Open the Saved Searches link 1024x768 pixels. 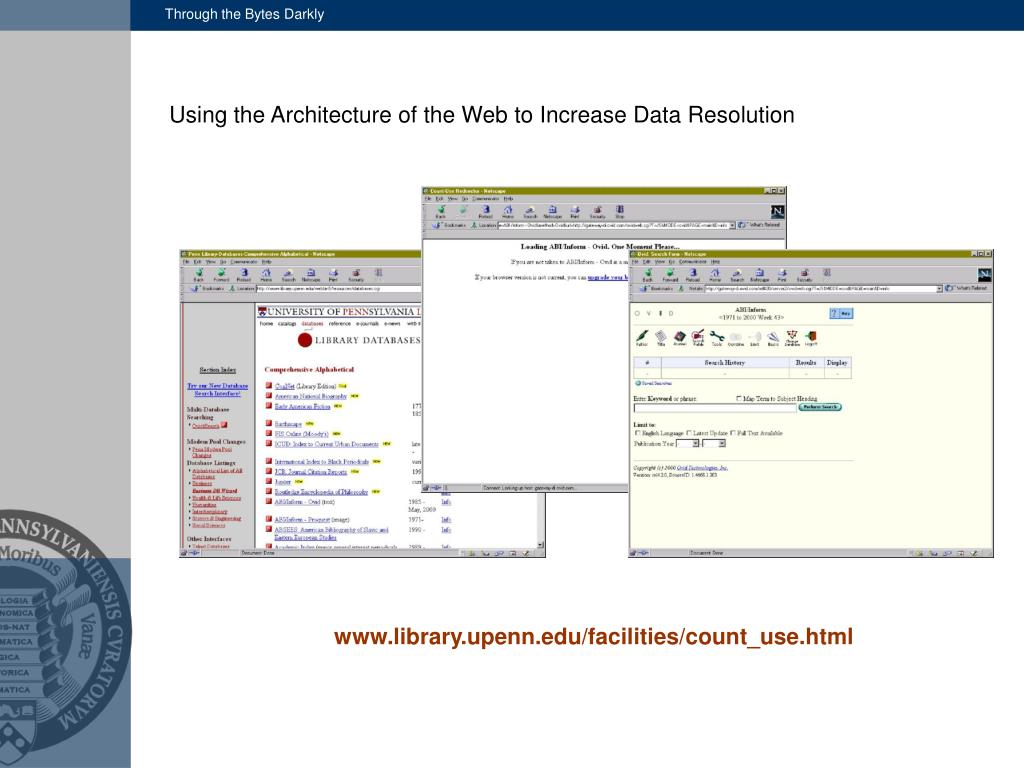pyautogui.click(x=654, y=383)
